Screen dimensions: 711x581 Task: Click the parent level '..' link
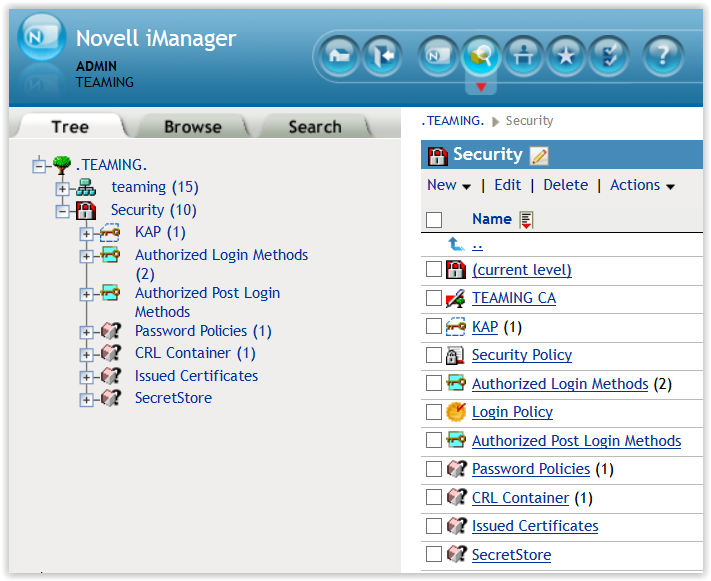pyautogui.click(x=477, y=245)
